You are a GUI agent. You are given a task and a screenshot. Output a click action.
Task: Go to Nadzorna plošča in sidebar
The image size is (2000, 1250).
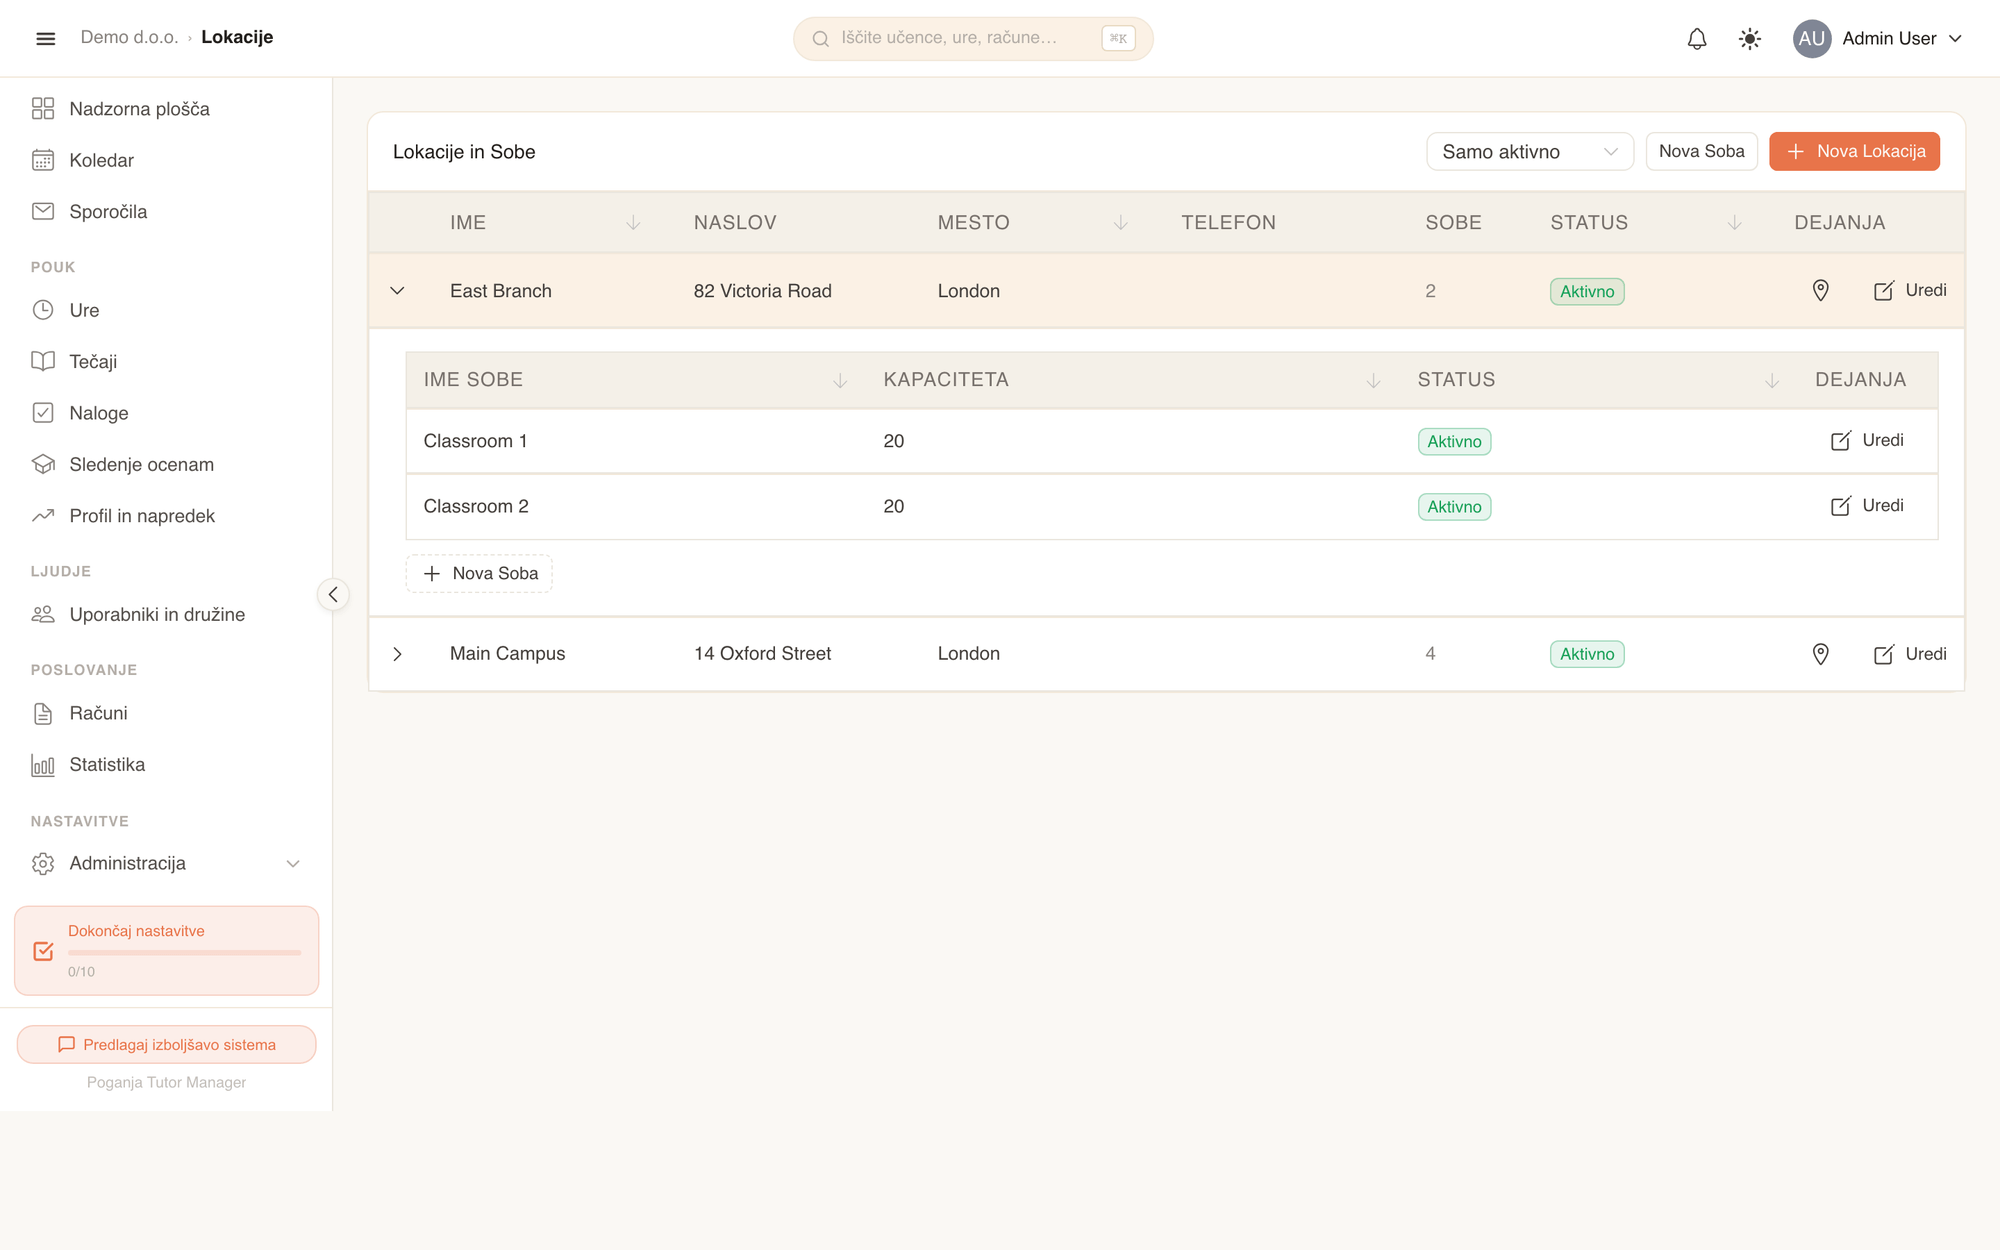pos(139,109)
